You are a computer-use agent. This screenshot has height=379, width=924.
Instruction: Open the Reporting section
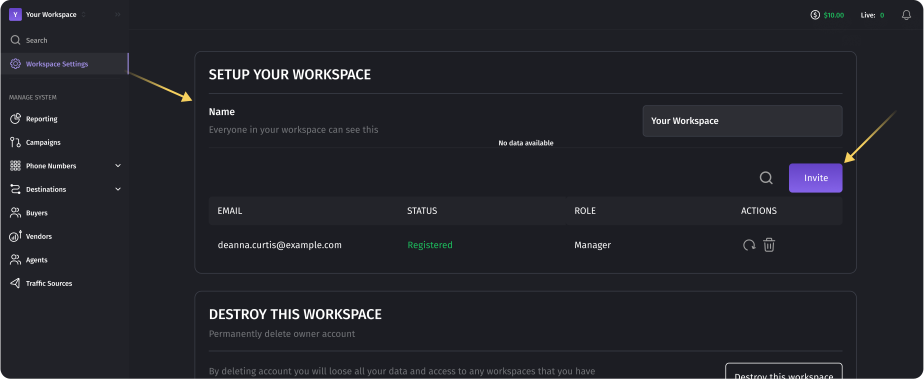coord(42,119)
